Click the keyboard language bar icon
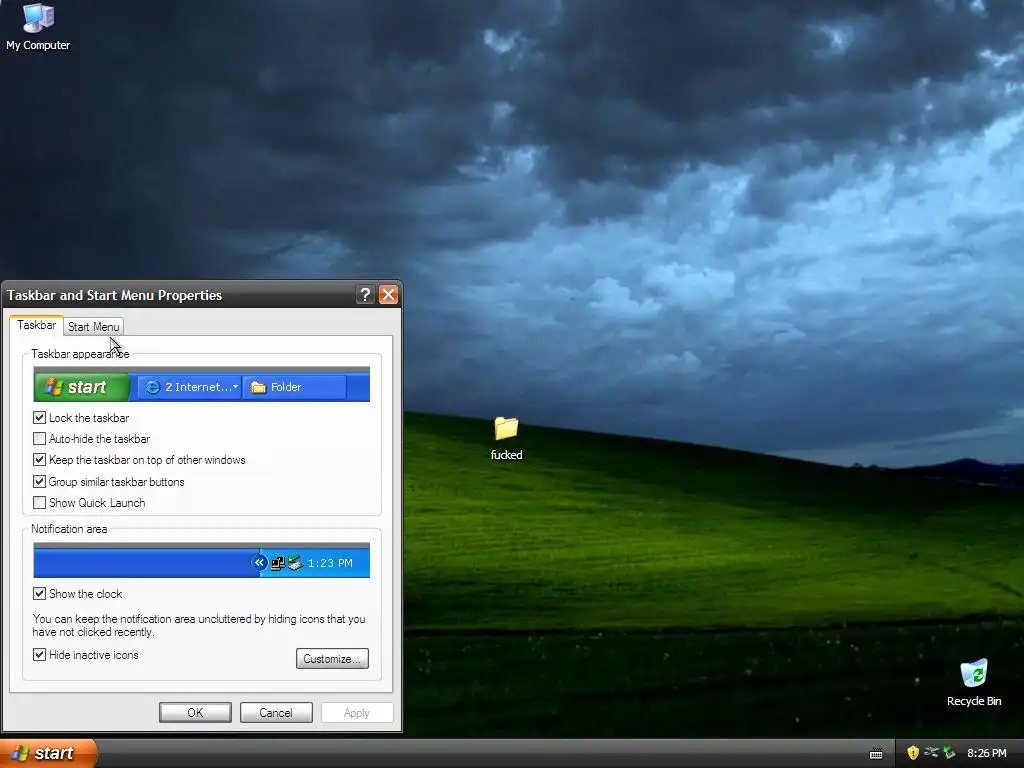Screen dimensions: 1024x768 coord(876,754)
